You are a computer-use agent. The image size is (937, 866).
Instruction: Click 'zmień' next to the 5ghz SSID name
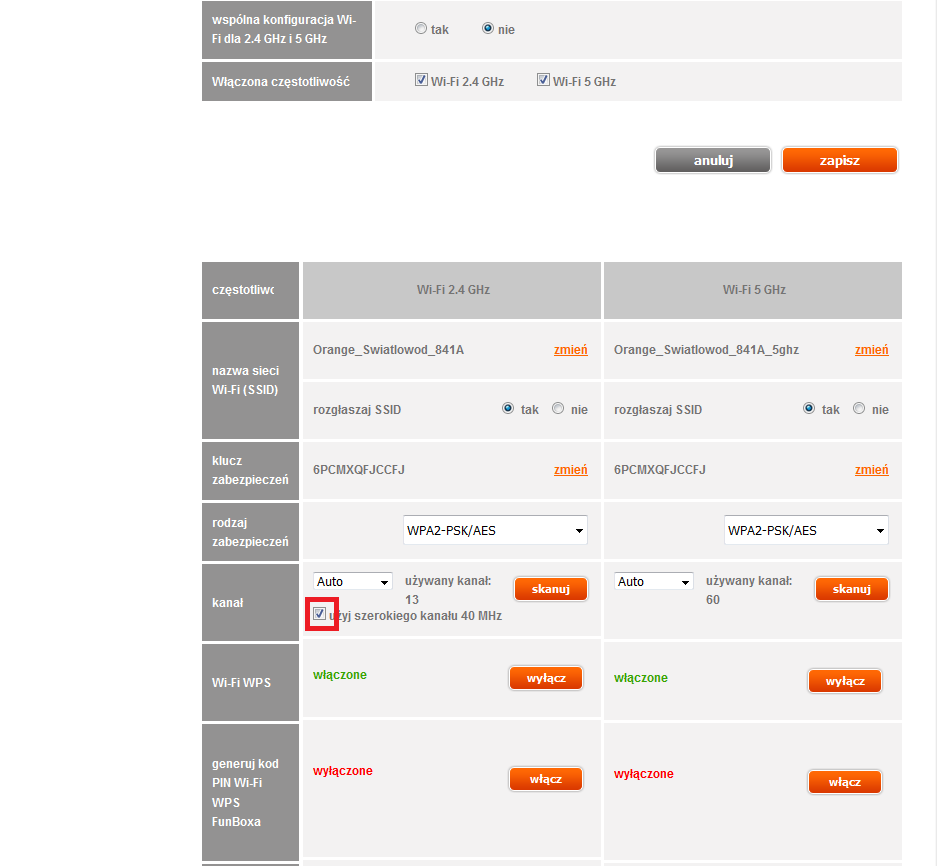871,350
